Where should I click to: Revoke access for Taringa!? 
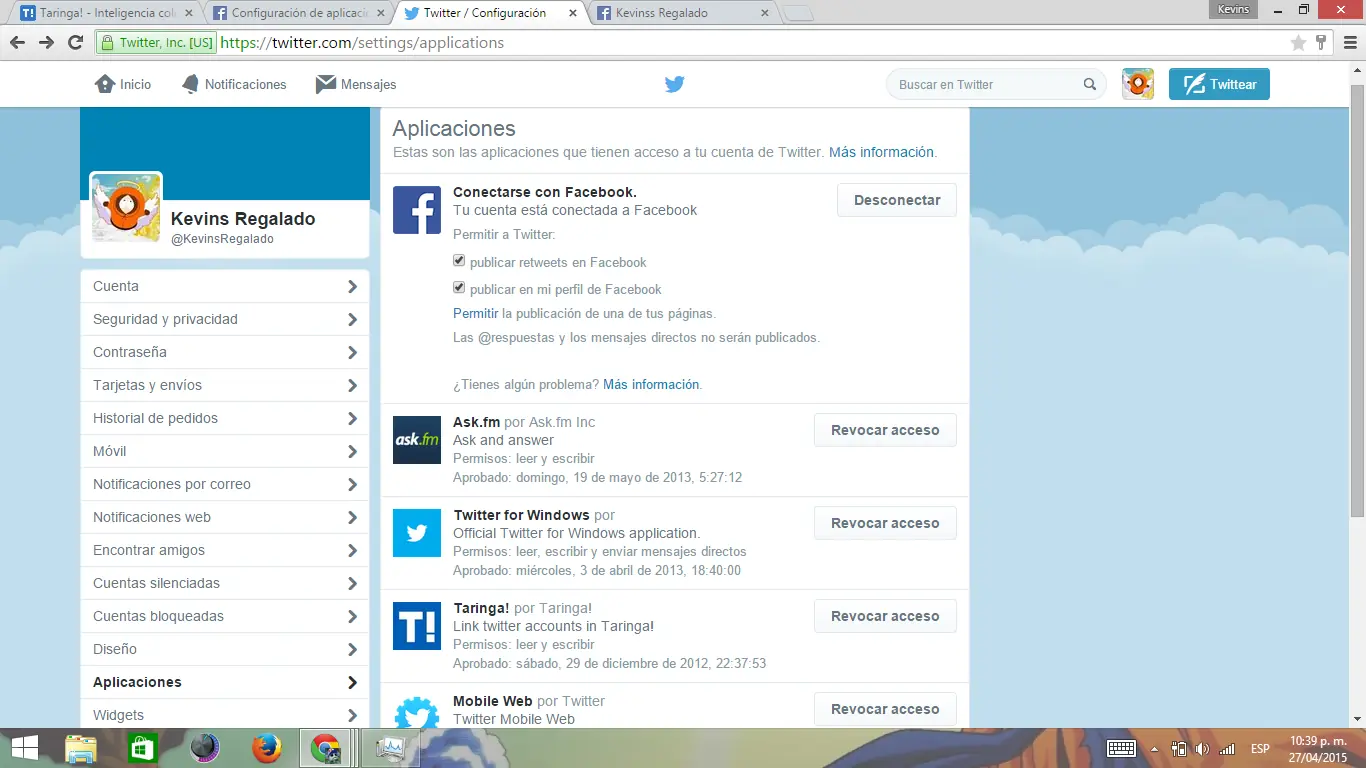[885, 616]
